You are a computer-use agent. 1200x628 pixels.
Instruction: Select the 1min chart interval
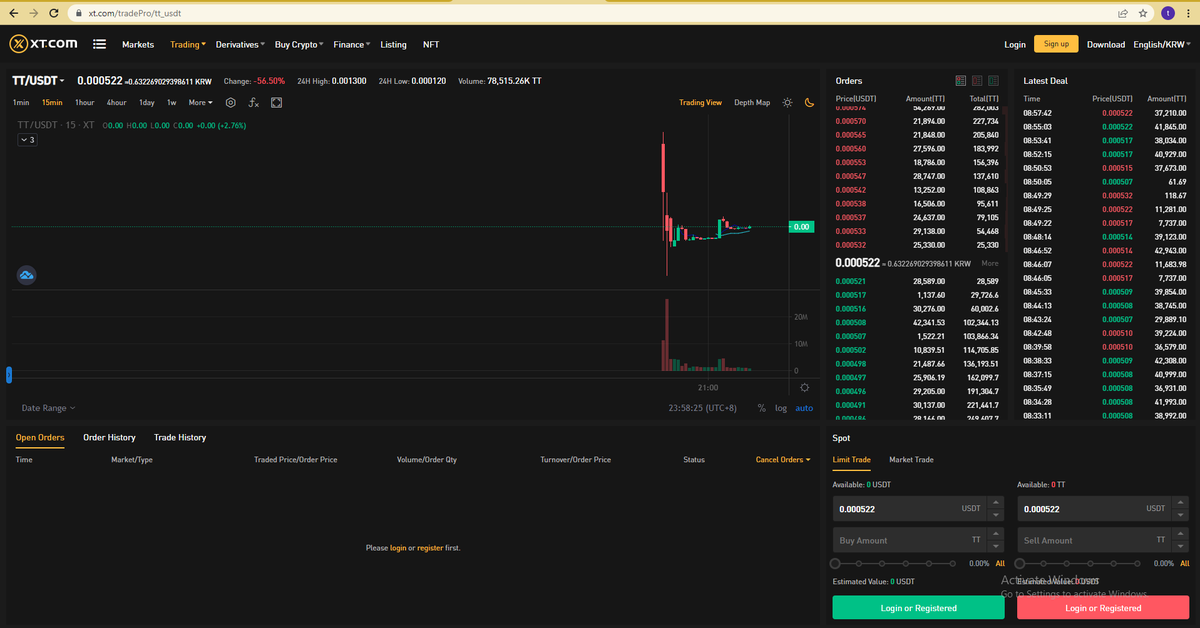[21, 102]
